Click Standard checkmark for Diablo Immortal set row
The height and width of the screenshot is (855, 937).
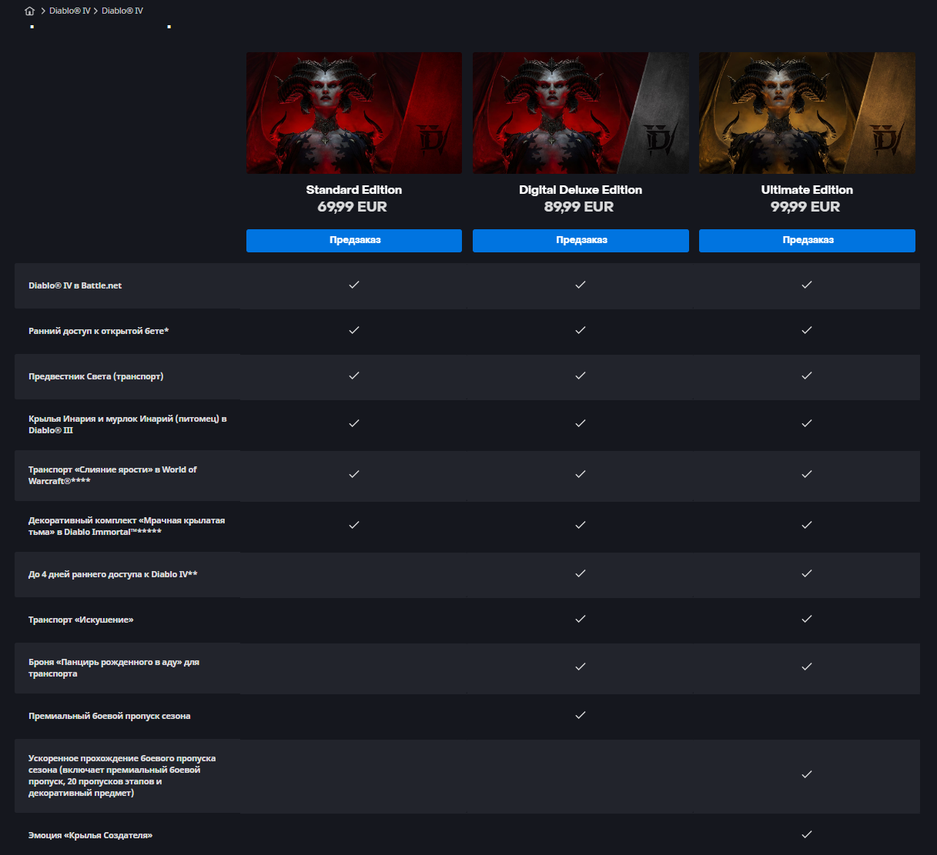[x=354, y=525]
